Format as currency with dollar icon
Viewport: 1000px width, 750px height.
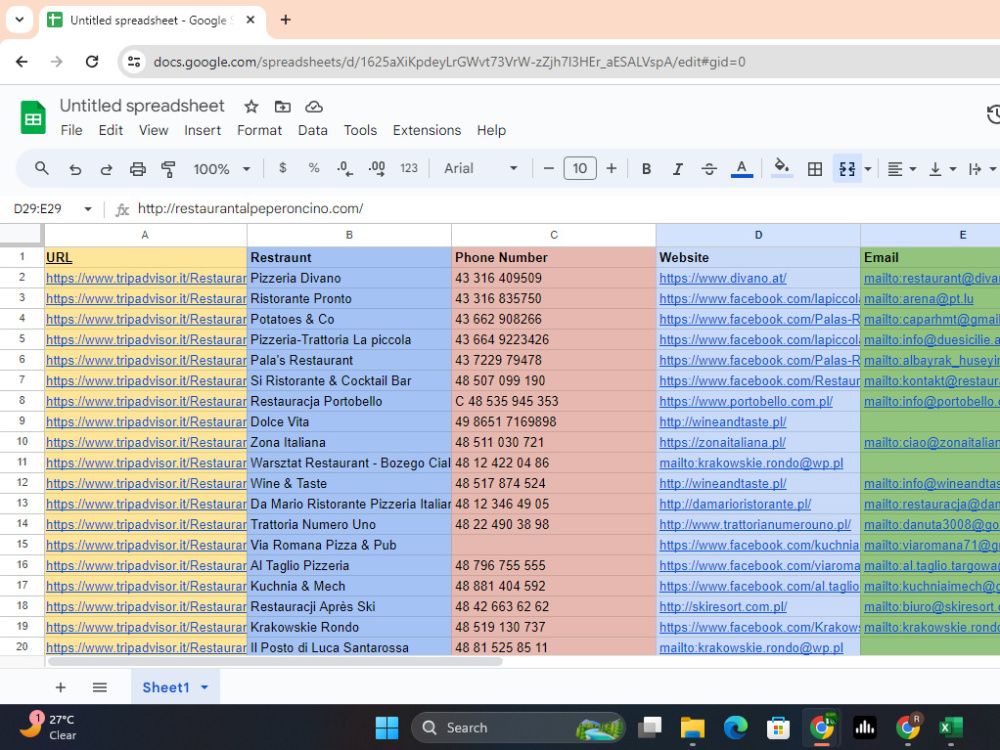(283, 168)
